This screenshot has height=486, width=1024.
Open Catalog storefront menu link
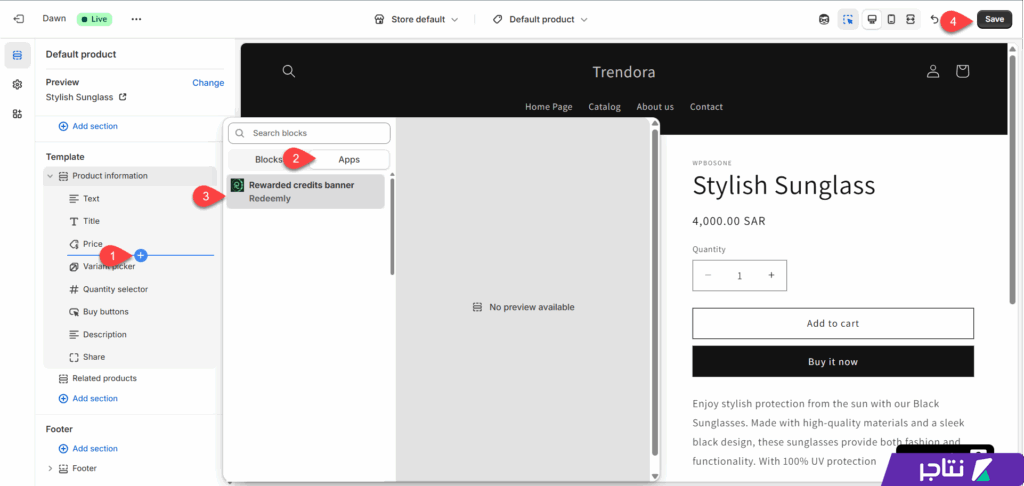tap(604, 106)
